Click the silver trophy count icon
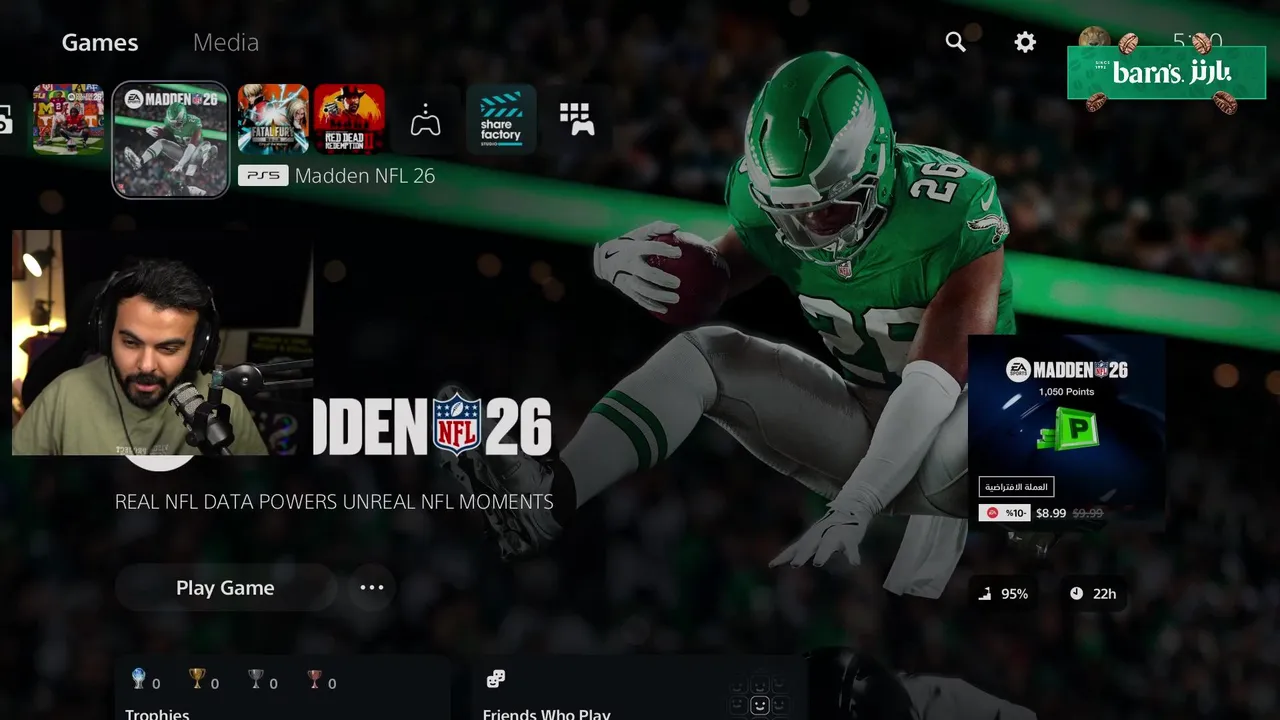The height and width of the screenshot is (720, 1280). click(x=256, y=680)
